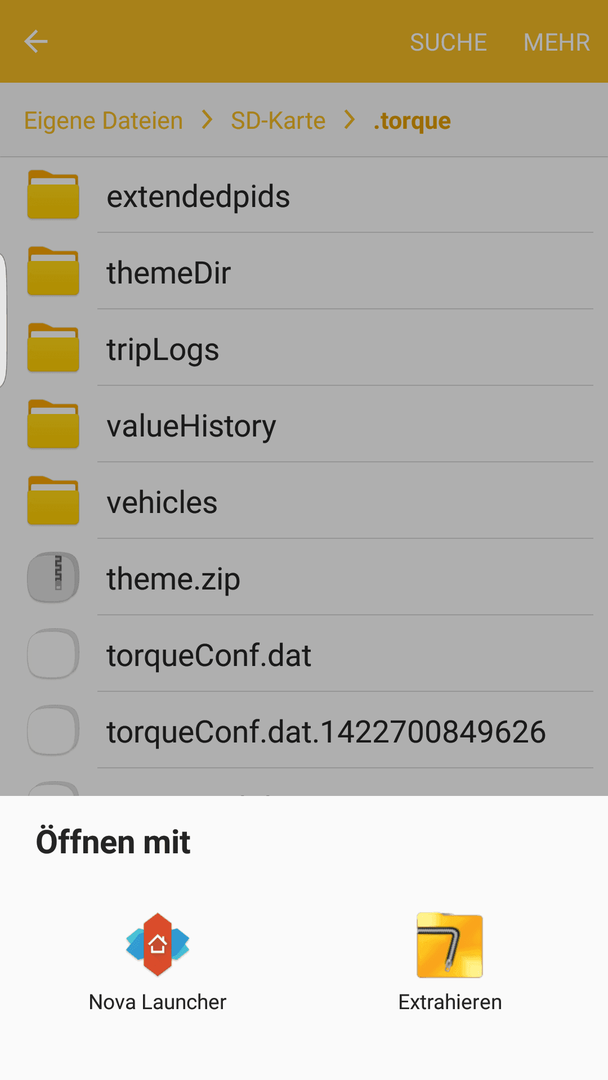Go to Eigene Dateien breadcrumb
Viewport: 608px width, 1080px height.
[x=103, y=121]
